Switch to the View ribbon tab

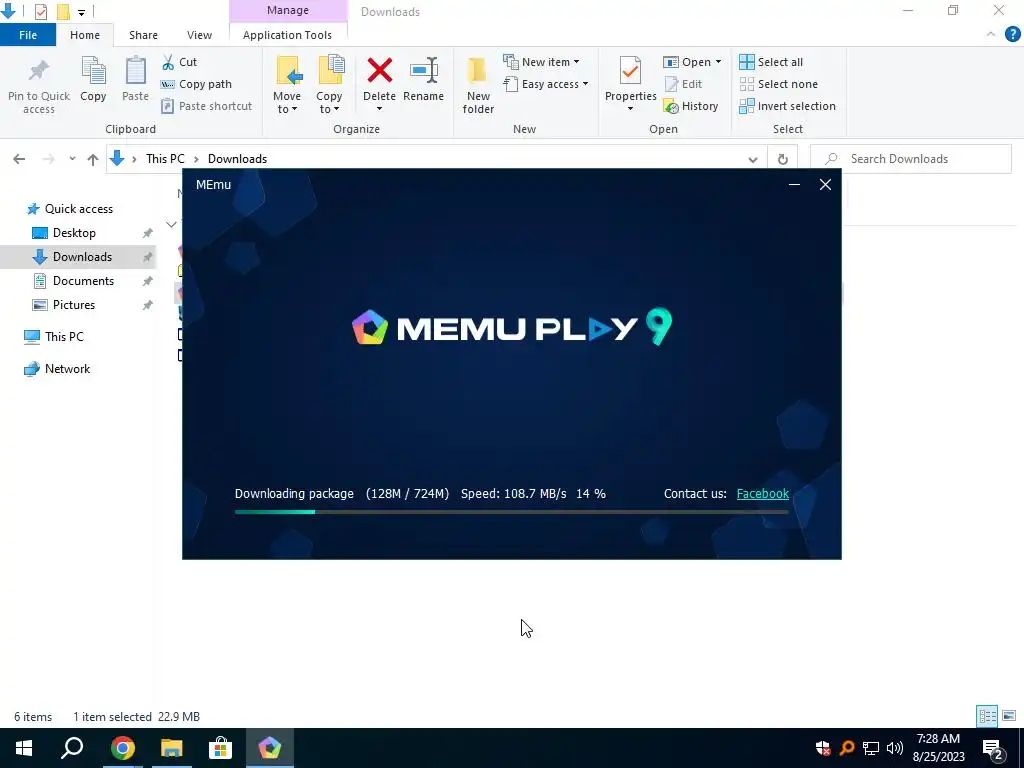(x=199, y=35)
